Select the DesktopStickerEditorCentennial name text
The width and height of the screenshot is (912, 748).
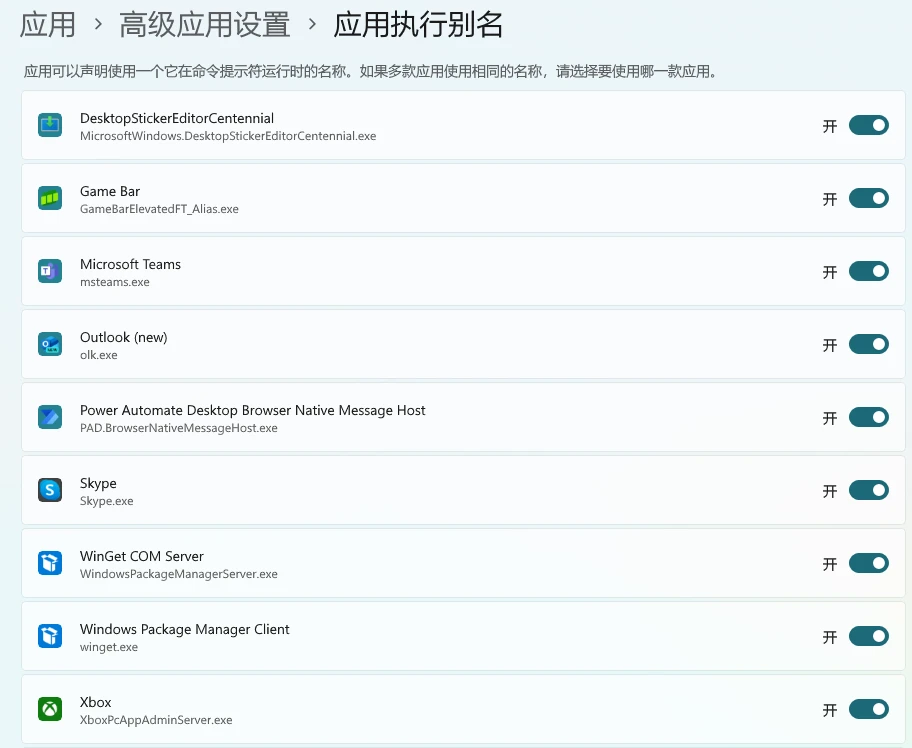177,118
